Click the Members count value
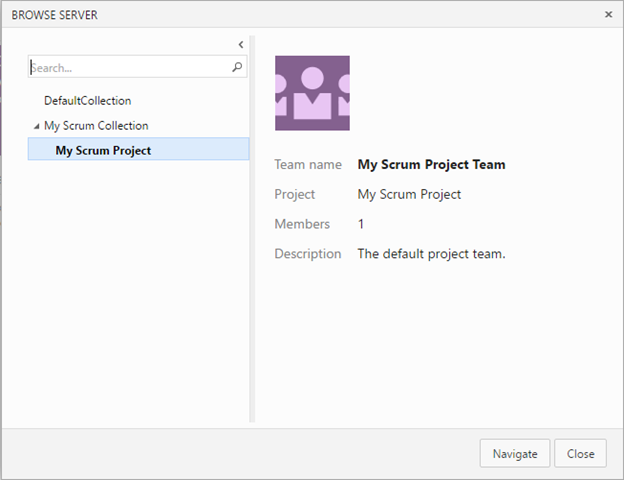 tap(361, 224)
